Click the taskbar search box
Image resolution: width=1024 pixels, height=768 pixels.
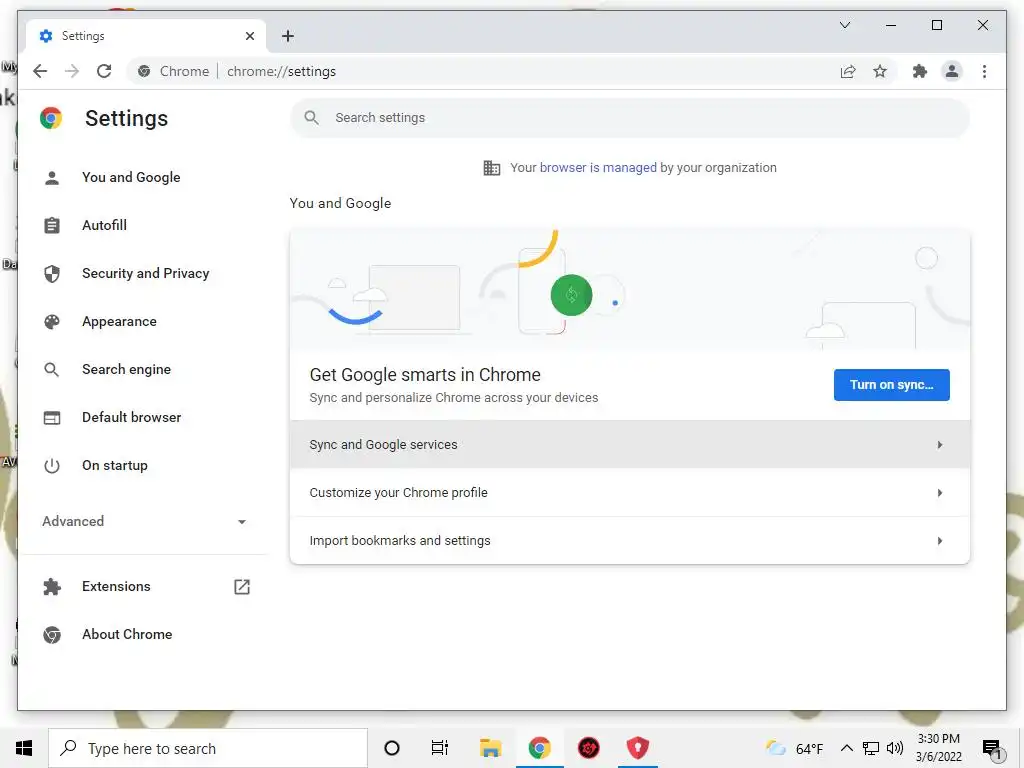(x=208, y=748)
